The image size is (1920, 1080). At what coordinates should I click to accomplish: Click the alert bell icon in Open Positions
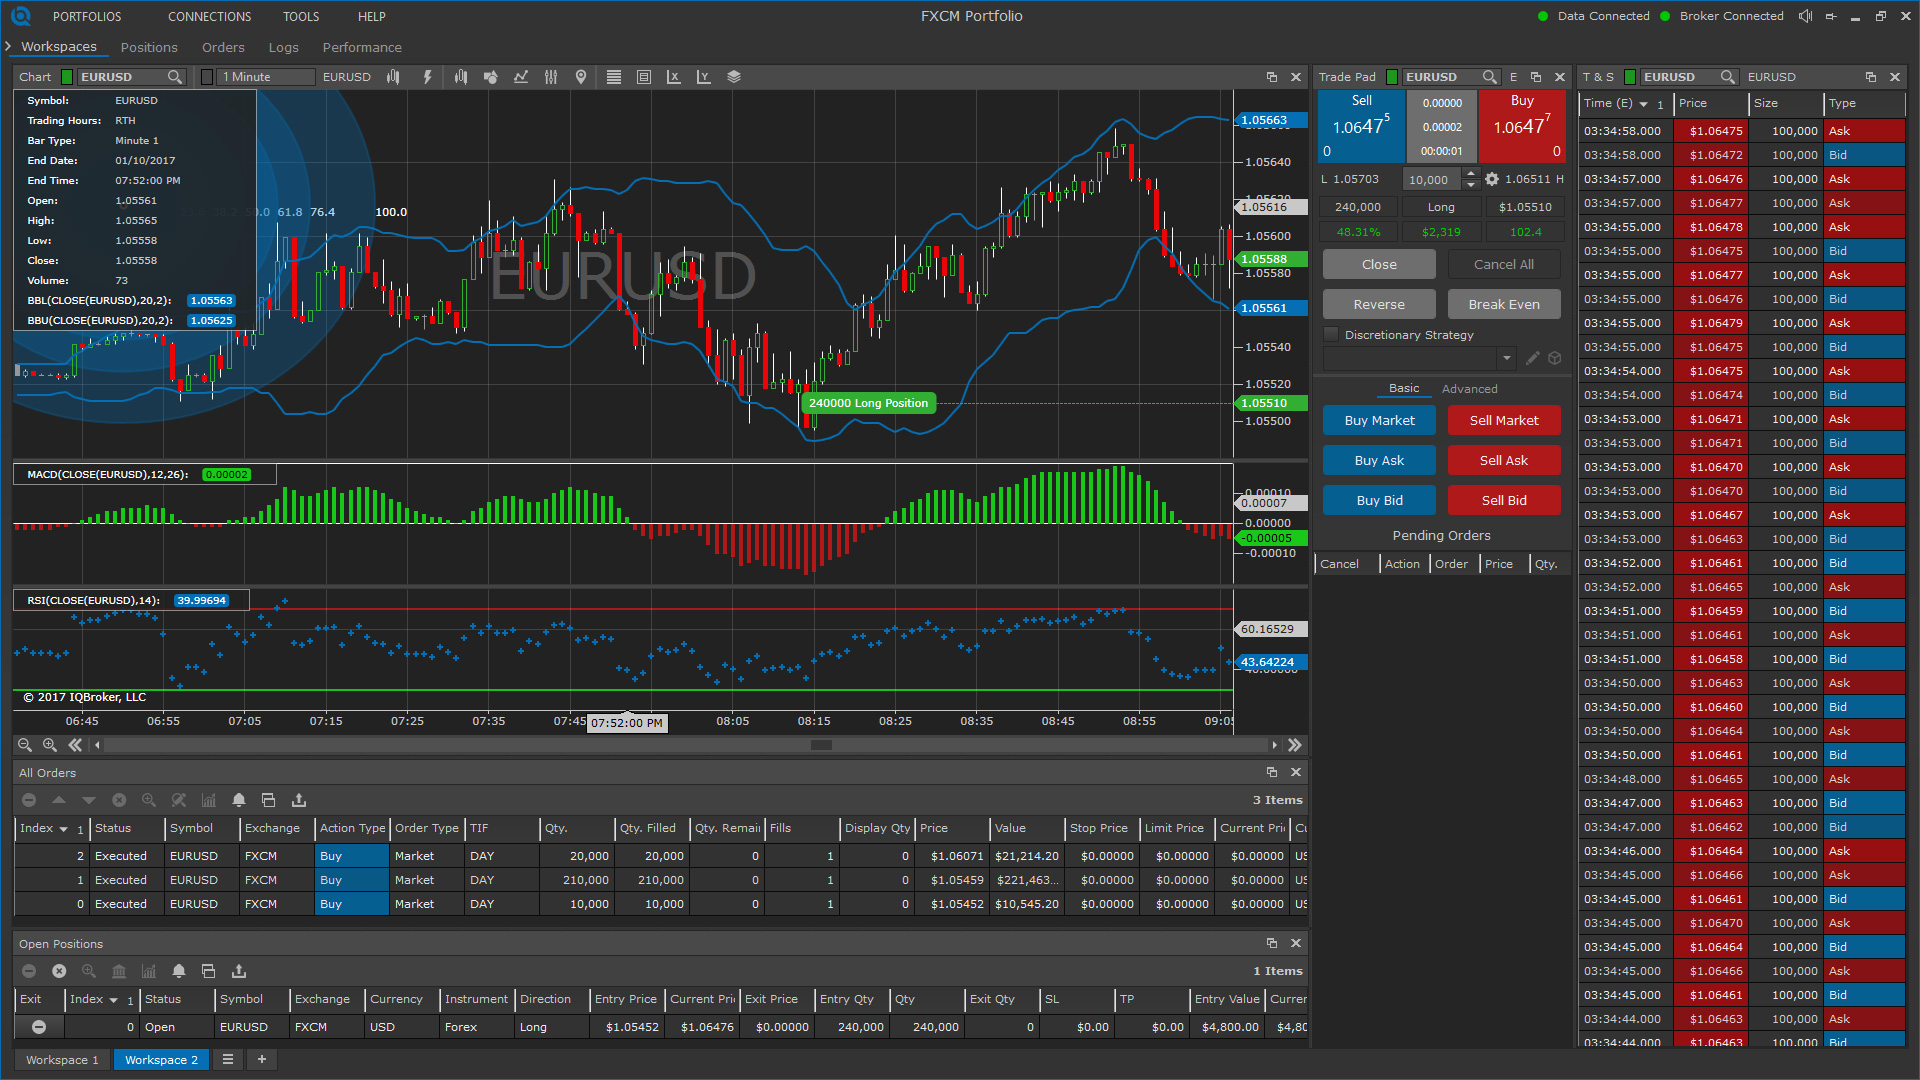coord(179,971)
